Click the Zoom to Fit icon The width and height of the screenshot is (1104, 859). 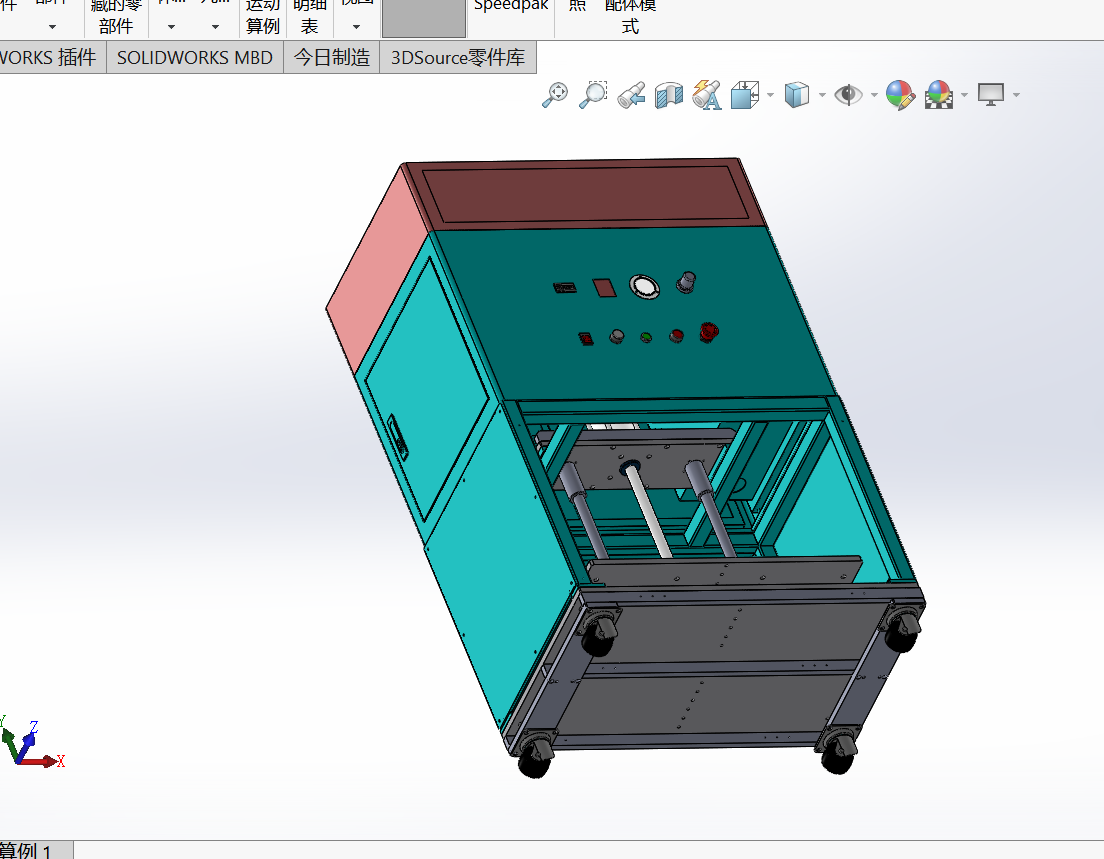(555, 95)
